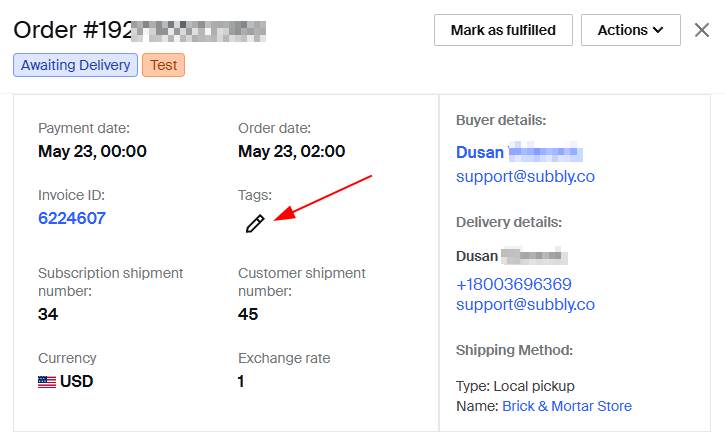This screenshot has height=444, width=725.
Task: Edit order tags with pencil icon
Action: 255,223
